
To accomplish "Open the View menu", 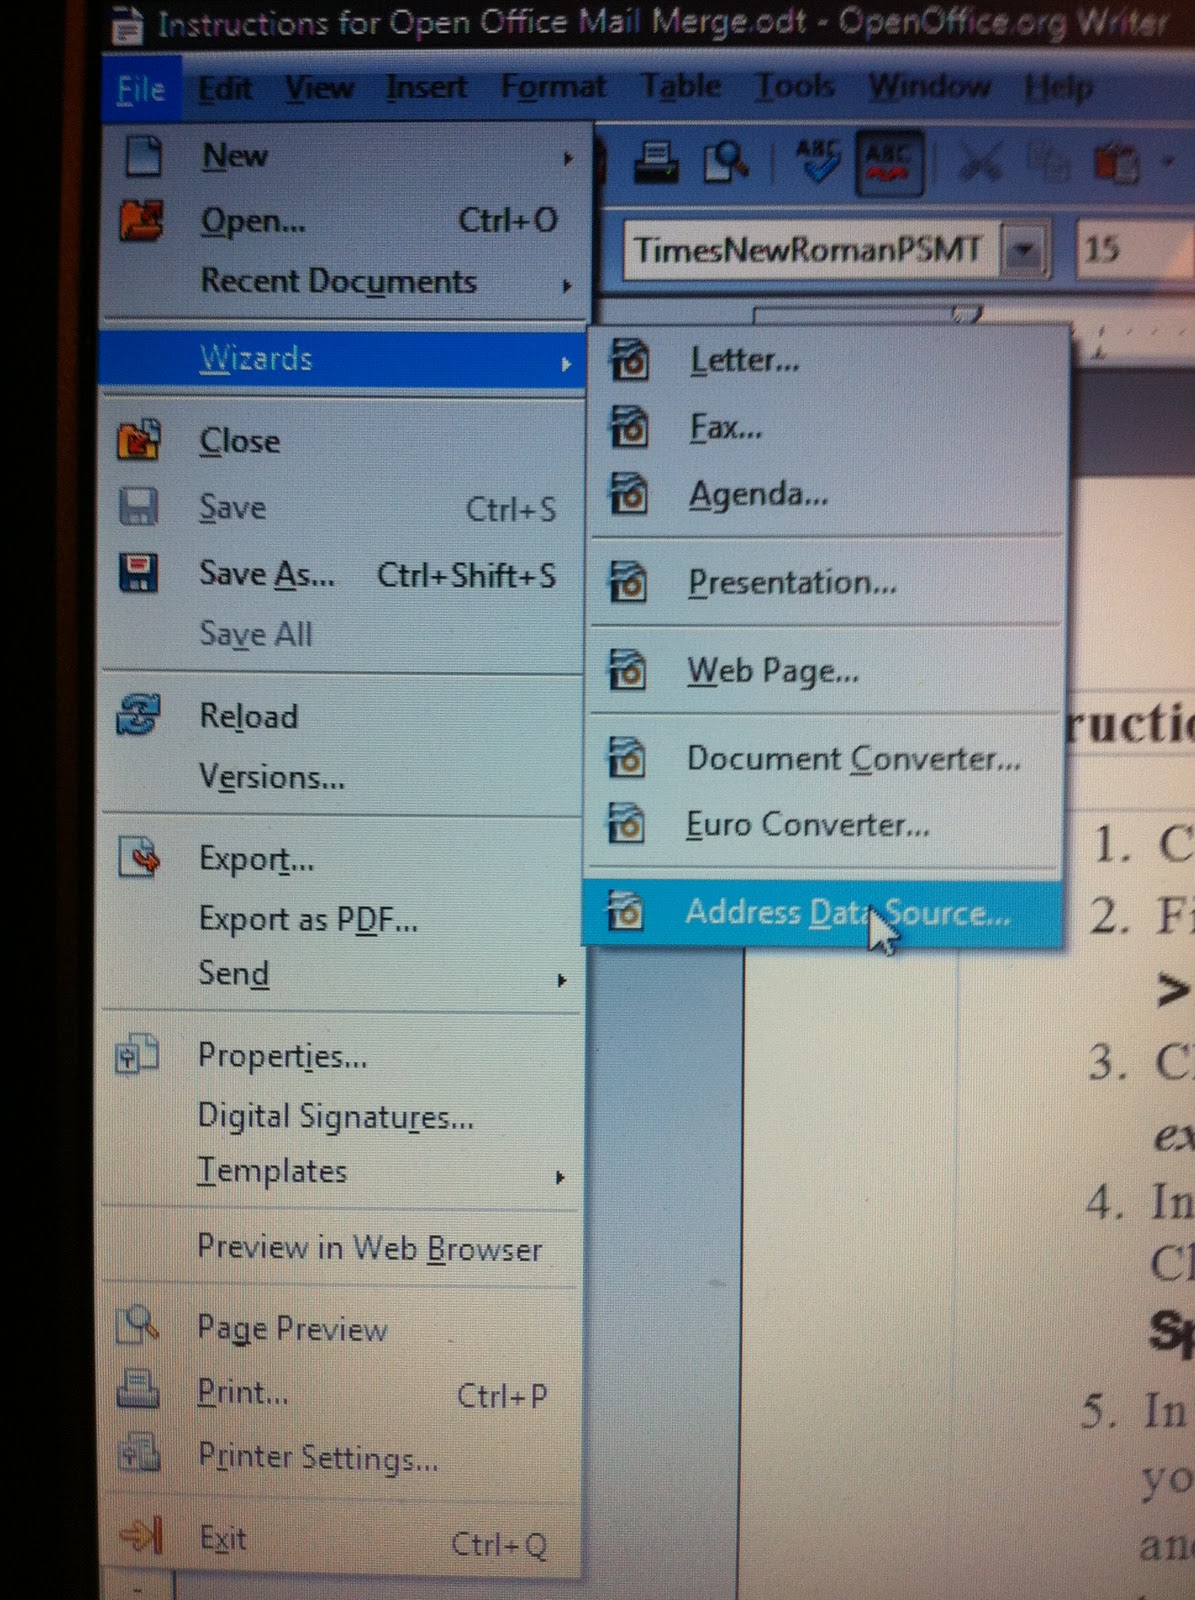I will pyautogui.click(x=319, y=88).
